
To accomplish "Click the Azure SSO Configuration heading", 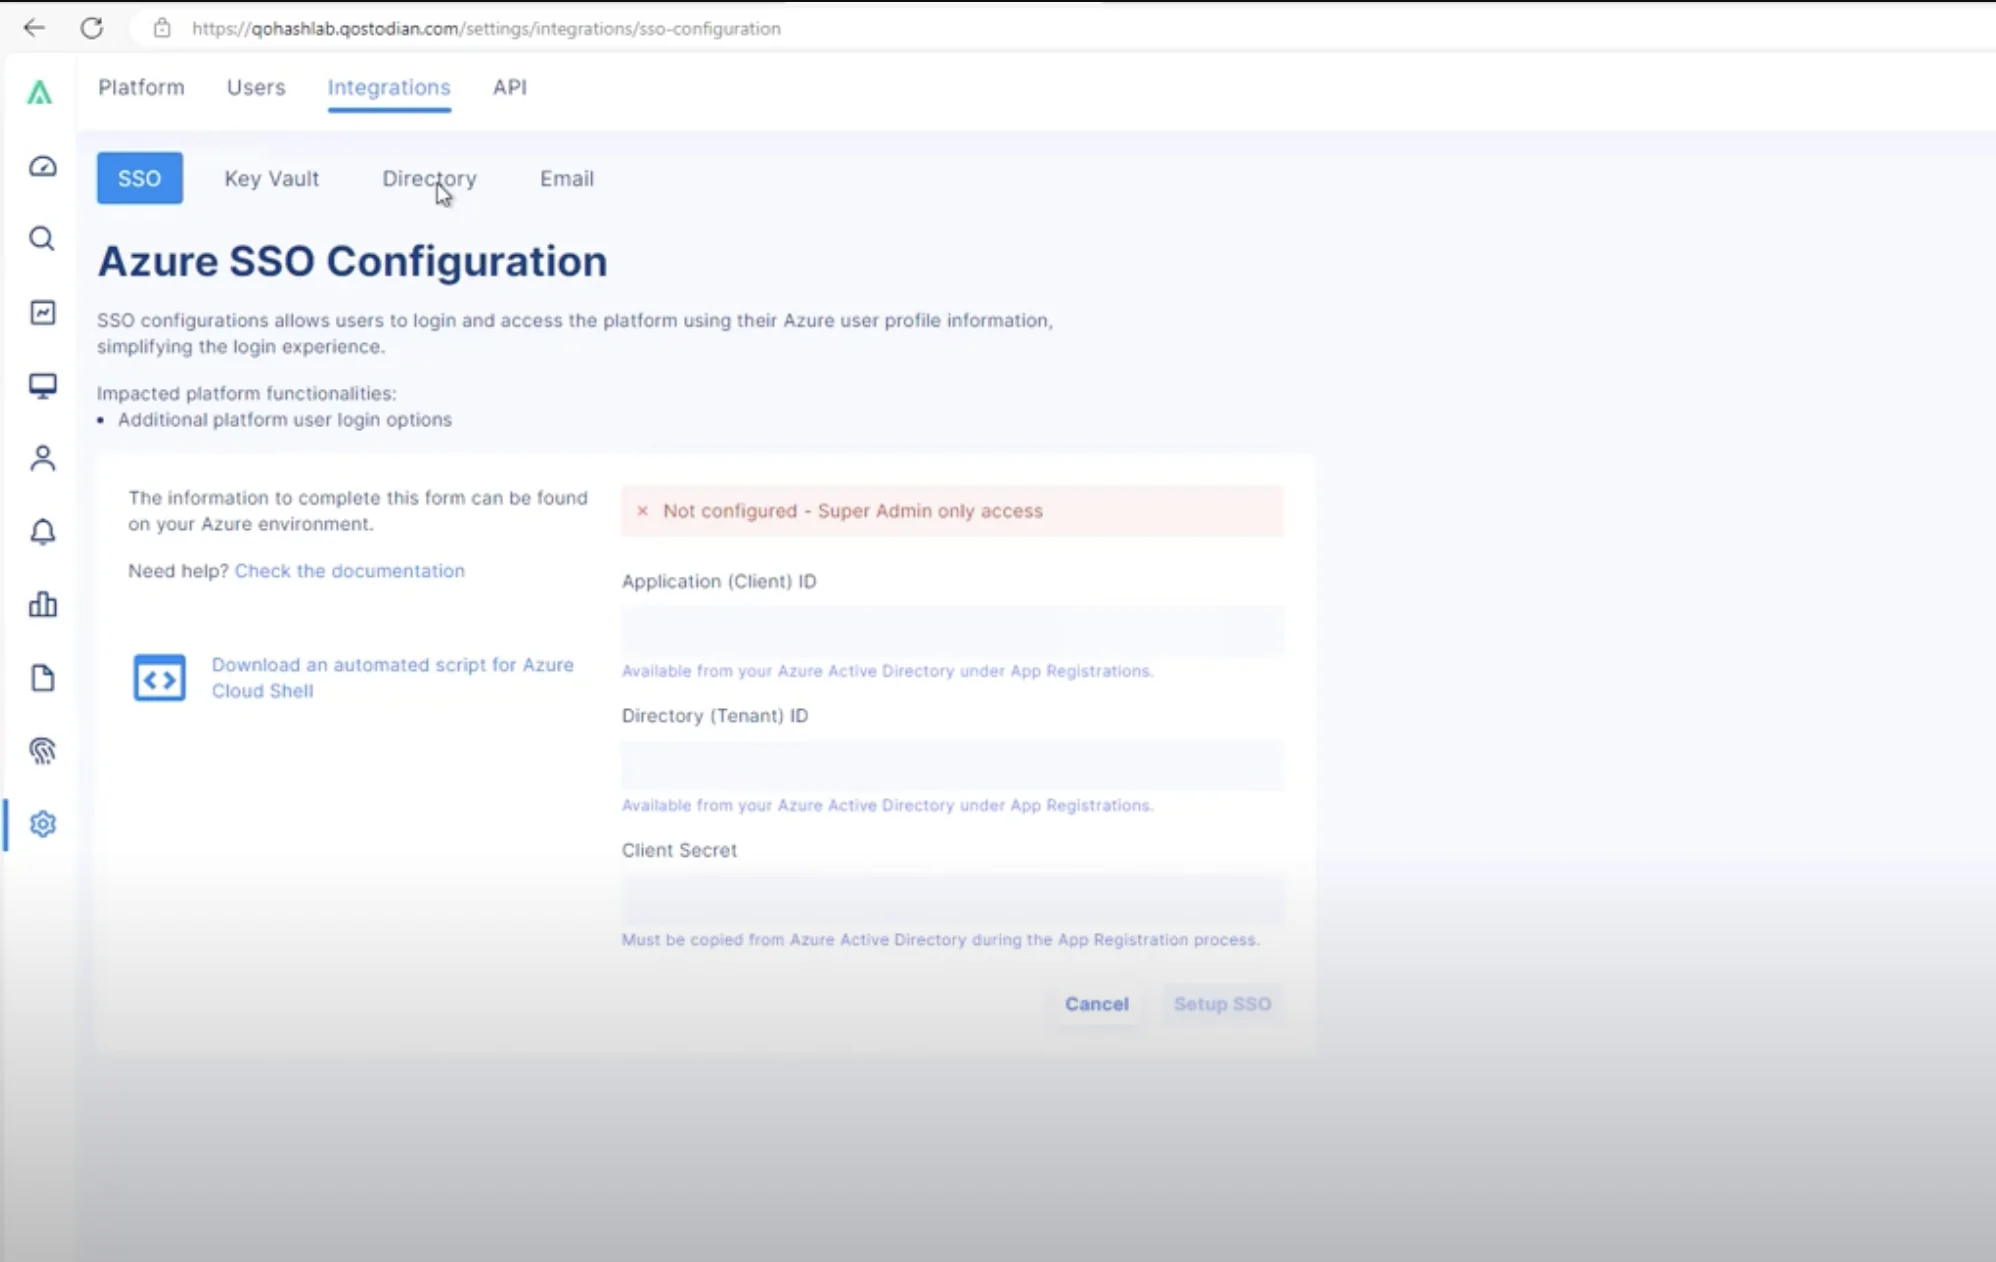I will click(x=352, y=262).
